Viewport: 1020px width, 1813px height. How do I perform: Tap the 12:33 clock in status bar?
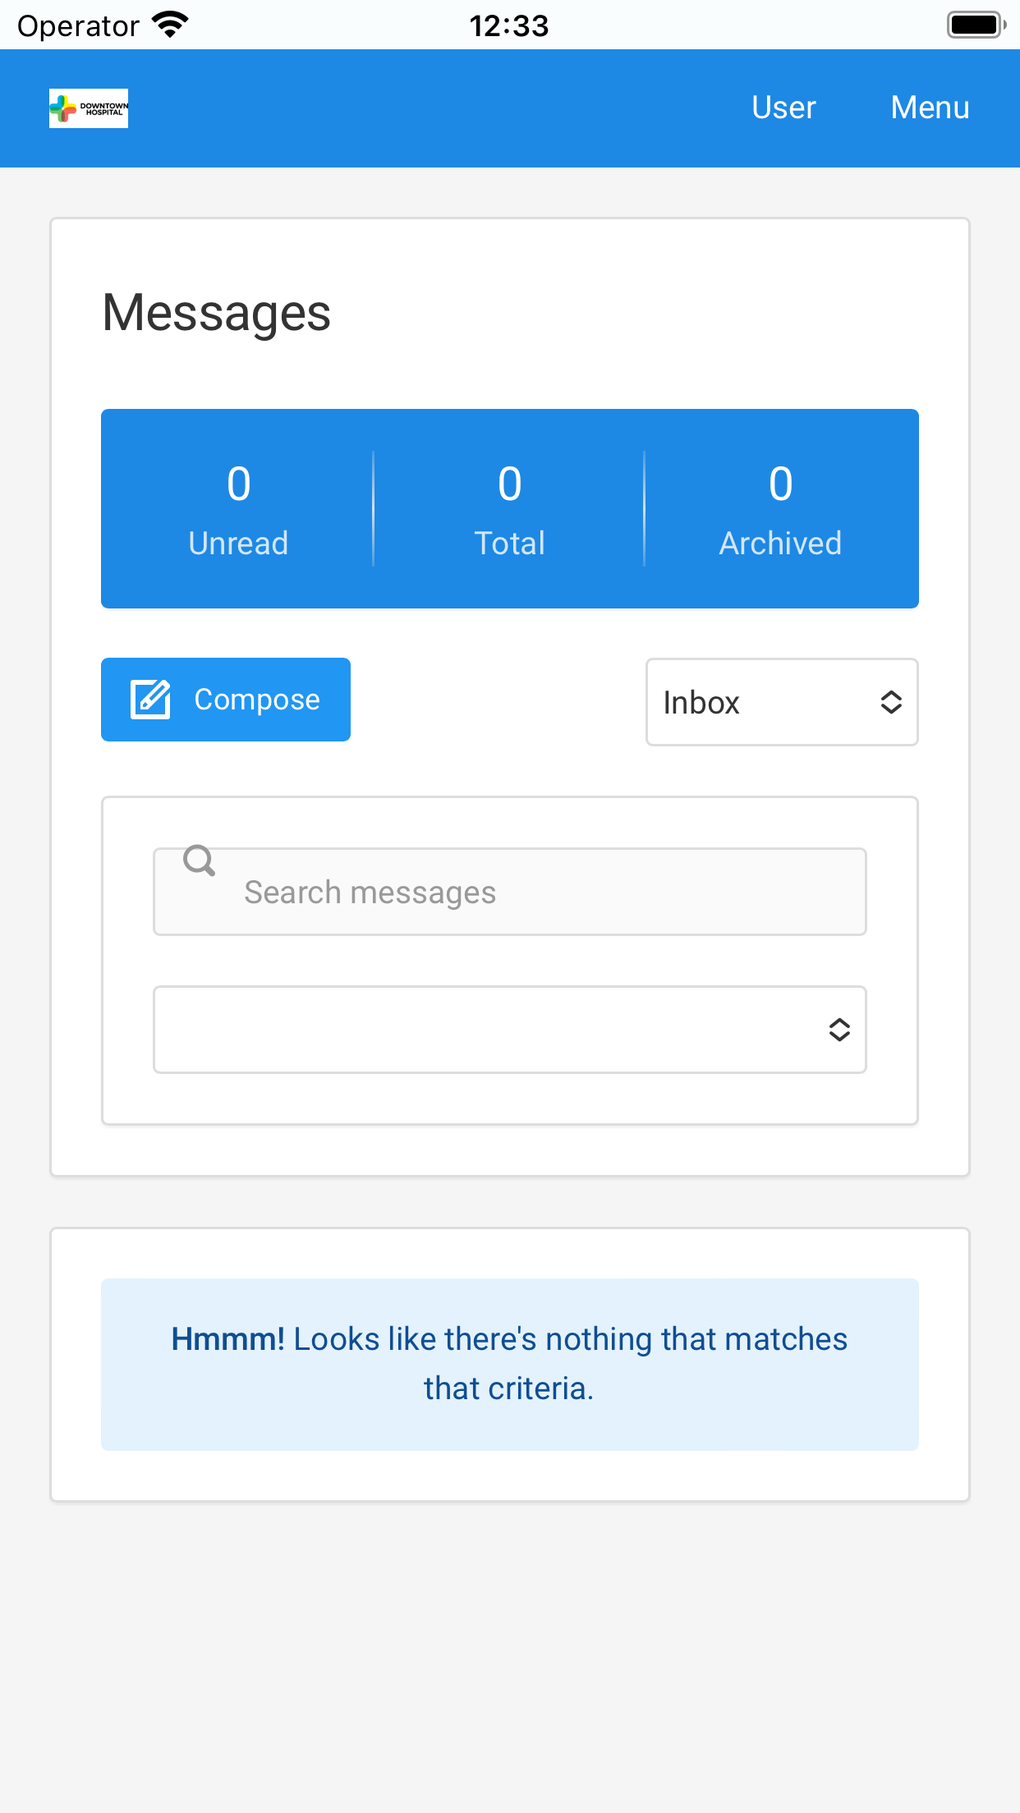click(x=509, y=25)
